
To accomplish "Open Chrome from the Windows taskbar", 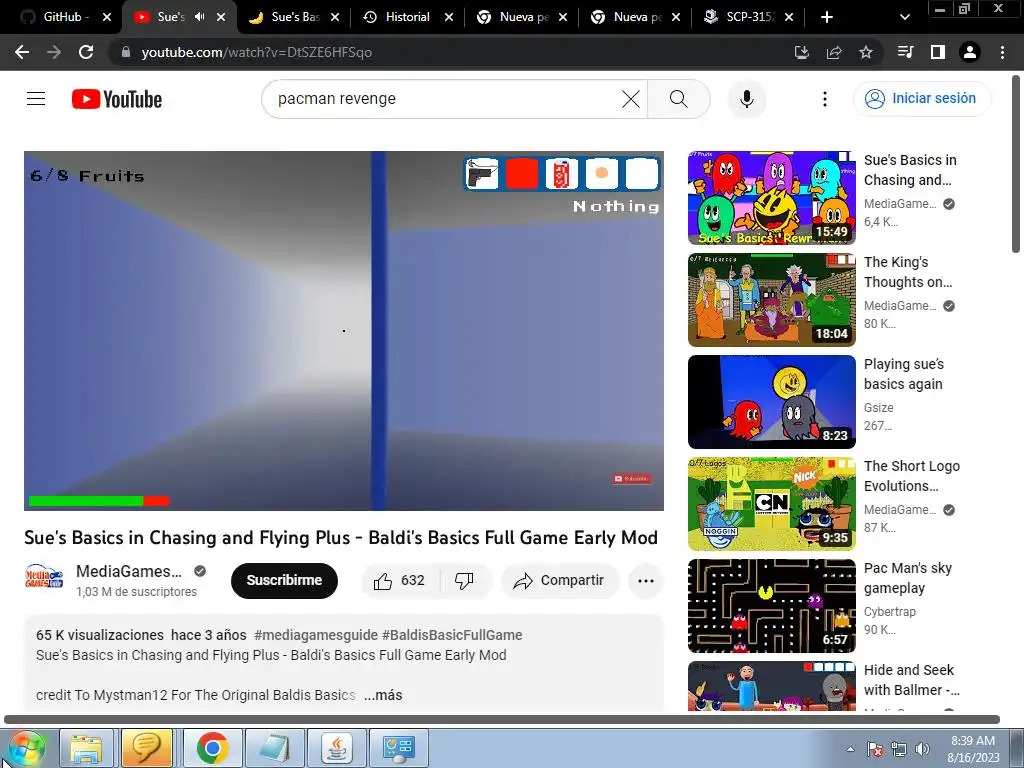I will (212, 748).
